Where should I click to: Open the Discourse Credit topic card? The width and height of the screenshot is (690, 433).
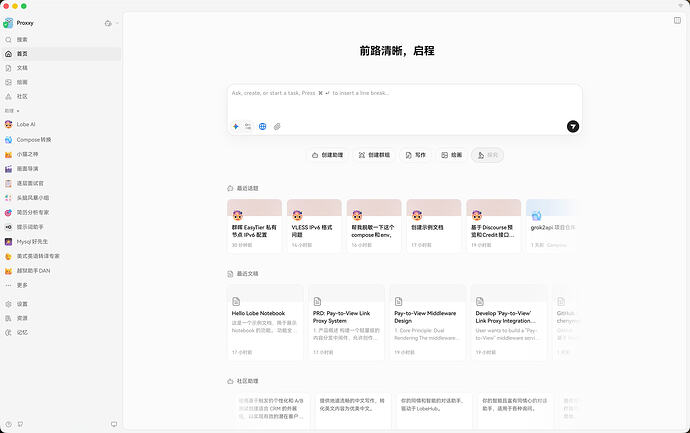(494, 226)
